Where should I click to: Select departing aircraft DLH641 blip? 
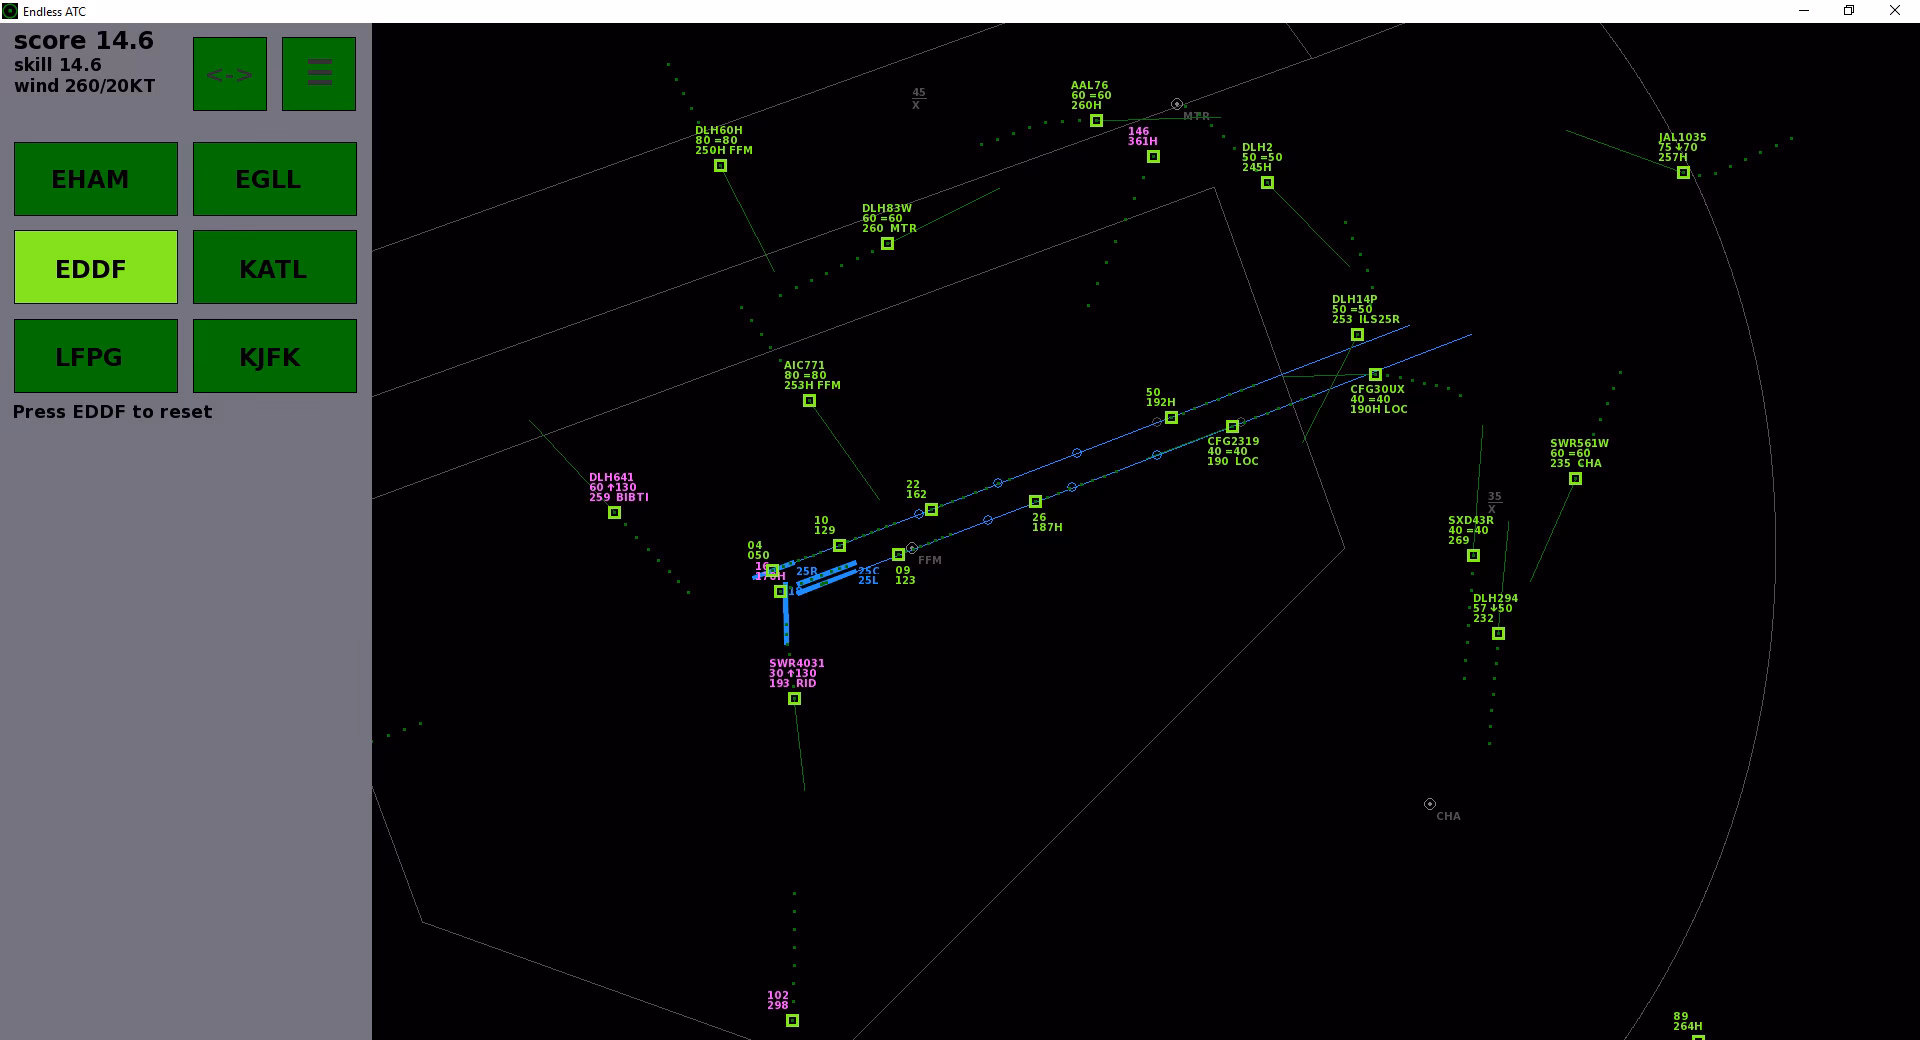(614, 513)
